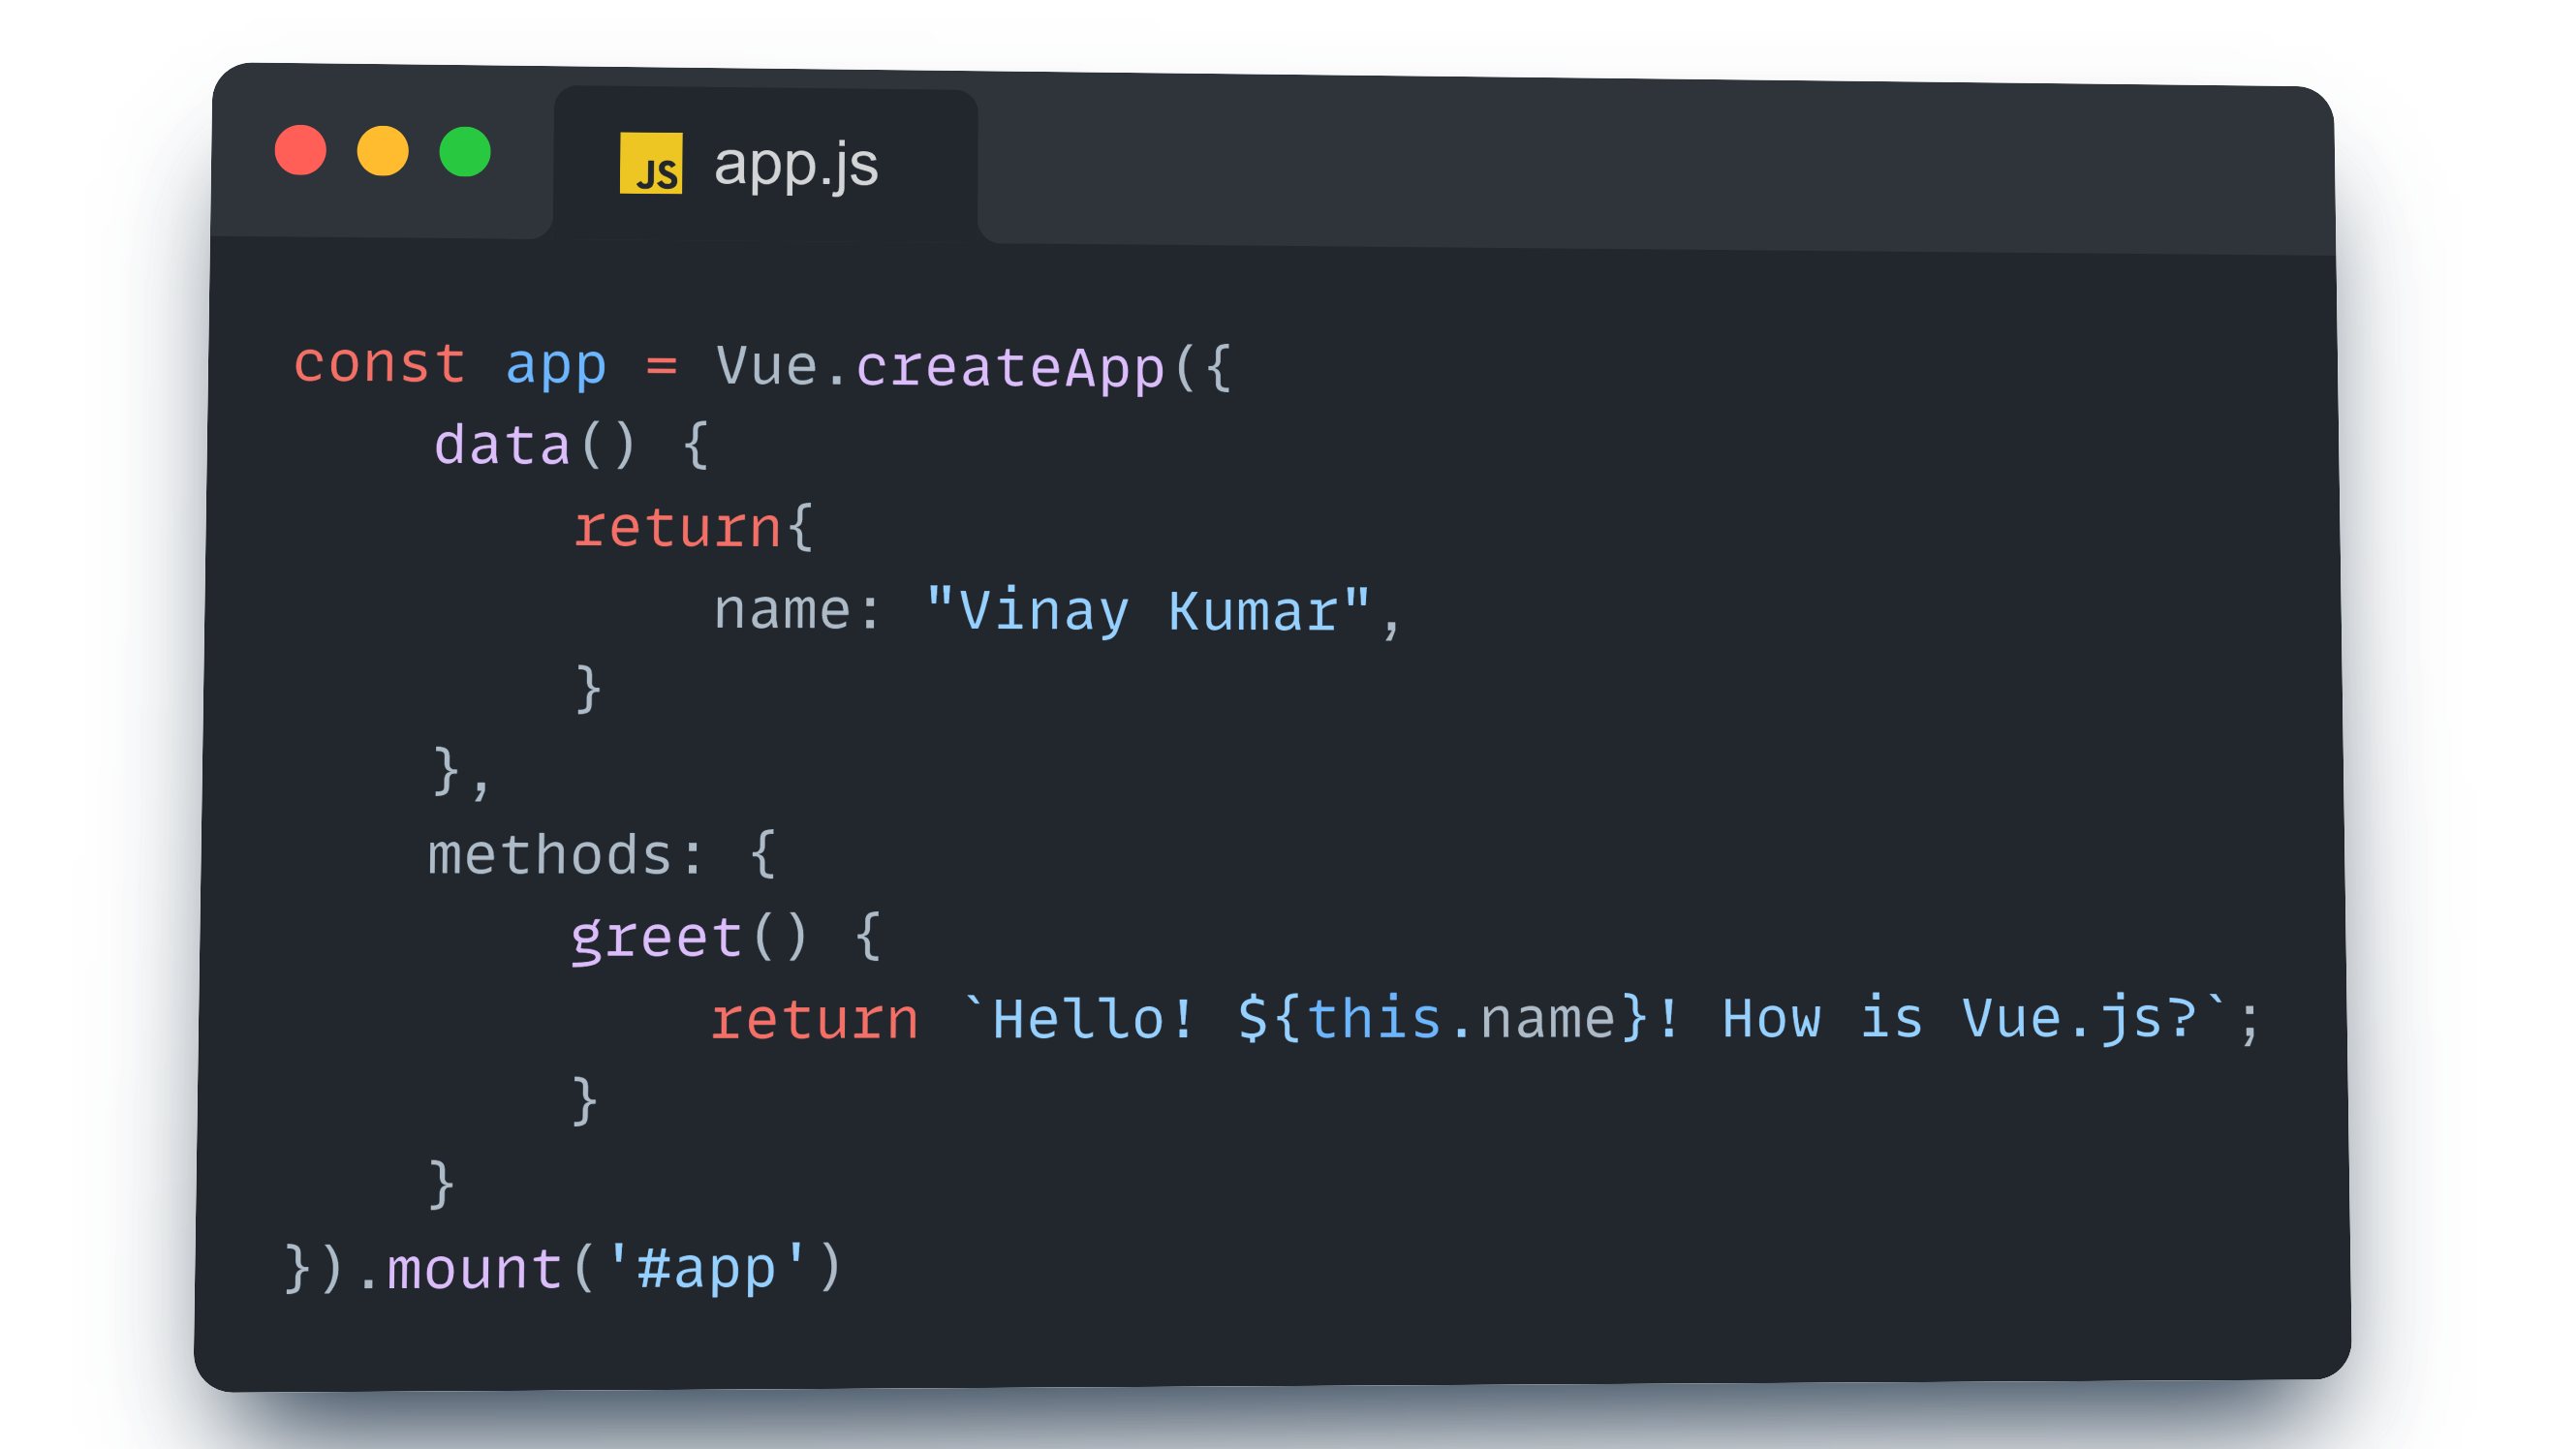Click the green maximize window dot
This screenshot has height=1449, width=2576.
(465, 152)
